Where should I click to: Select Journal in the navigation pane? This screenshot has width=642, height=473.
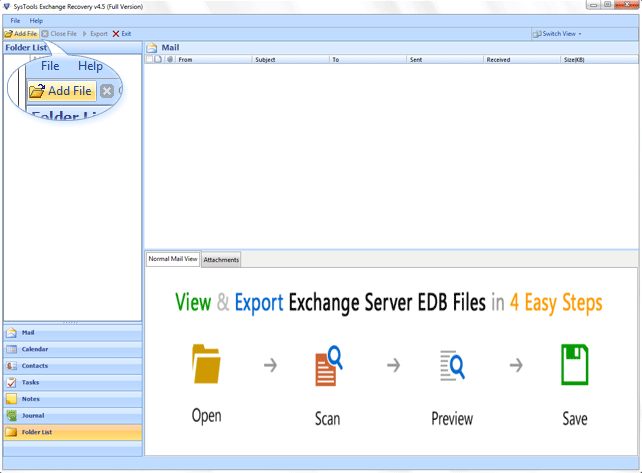(x=73, y=416)
